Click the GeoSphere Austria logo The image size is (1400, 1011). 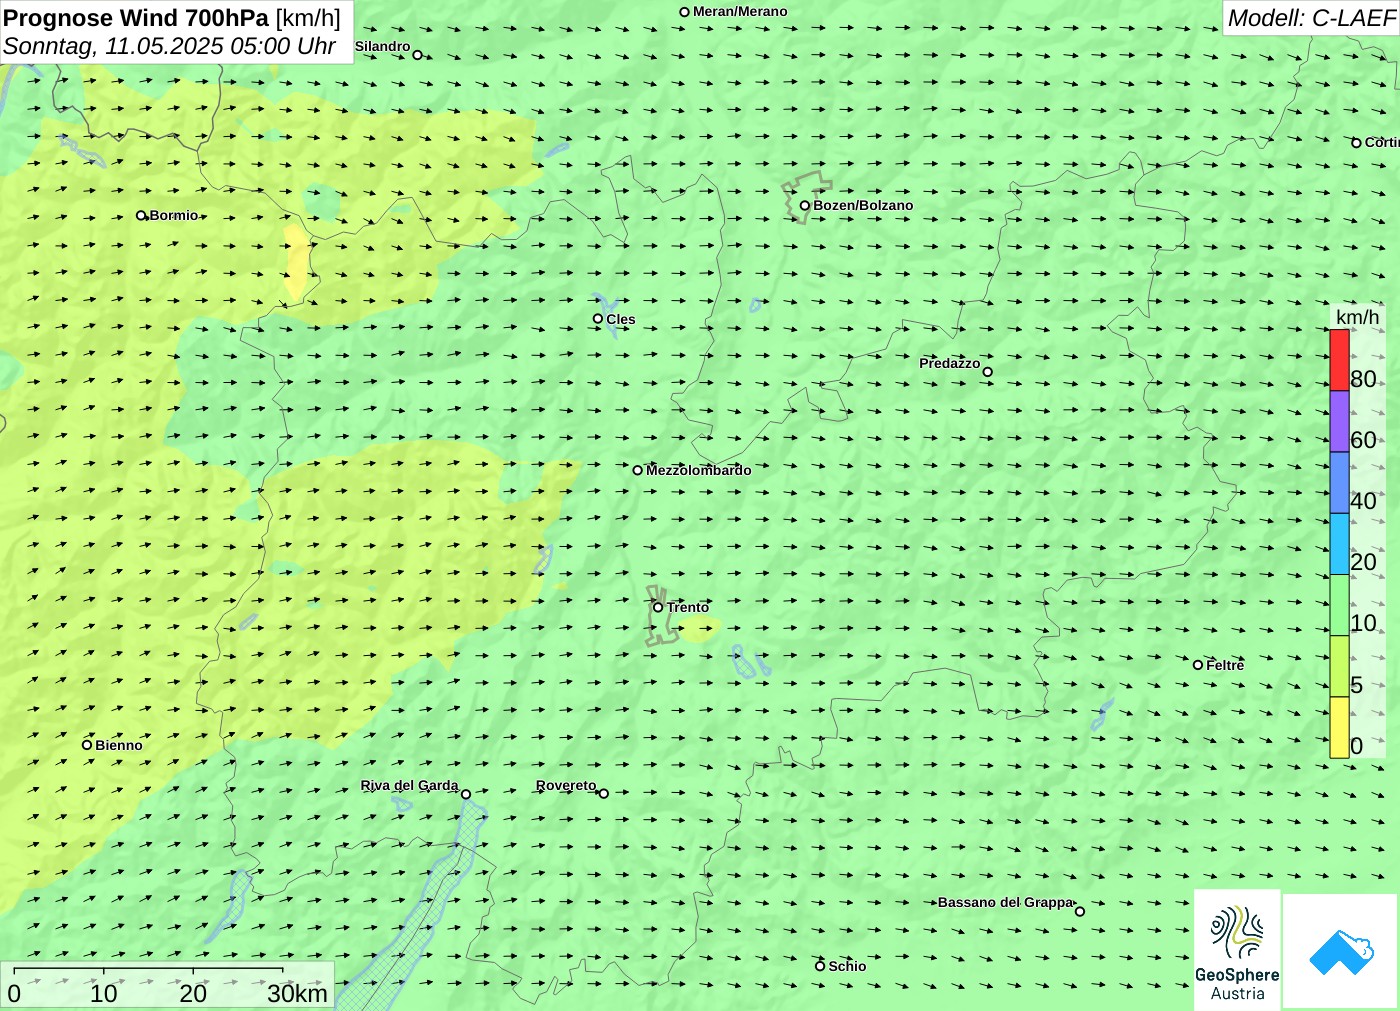(x=1237, y=949)
